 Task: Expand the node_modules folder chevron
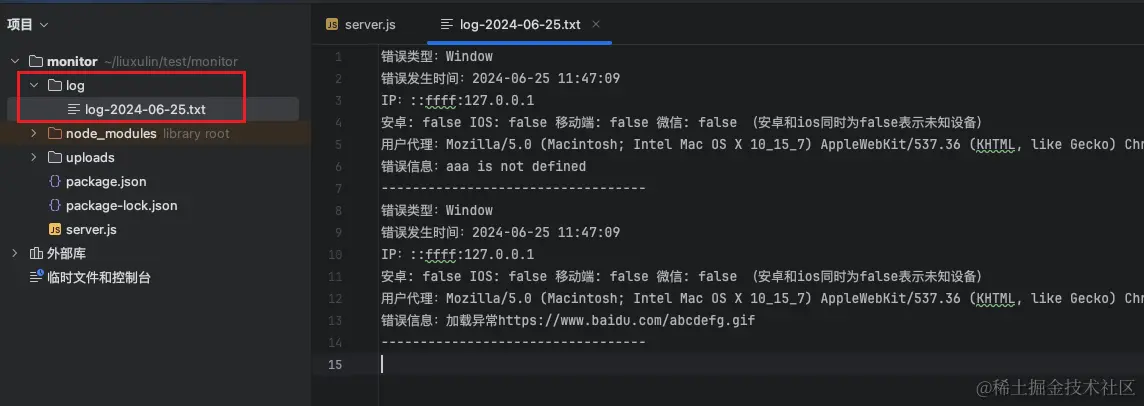(x=34, y=134)
